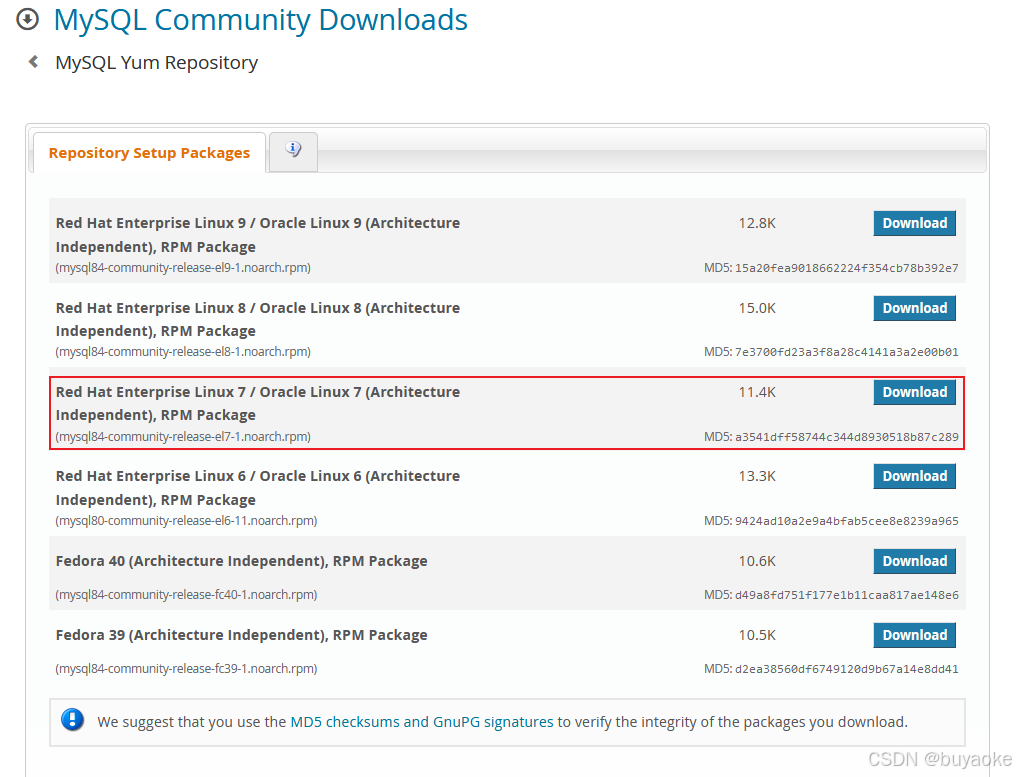The image size is (1016, 777).
Task: Open the MySQL Community Downloads heading link
Action: 260,20
